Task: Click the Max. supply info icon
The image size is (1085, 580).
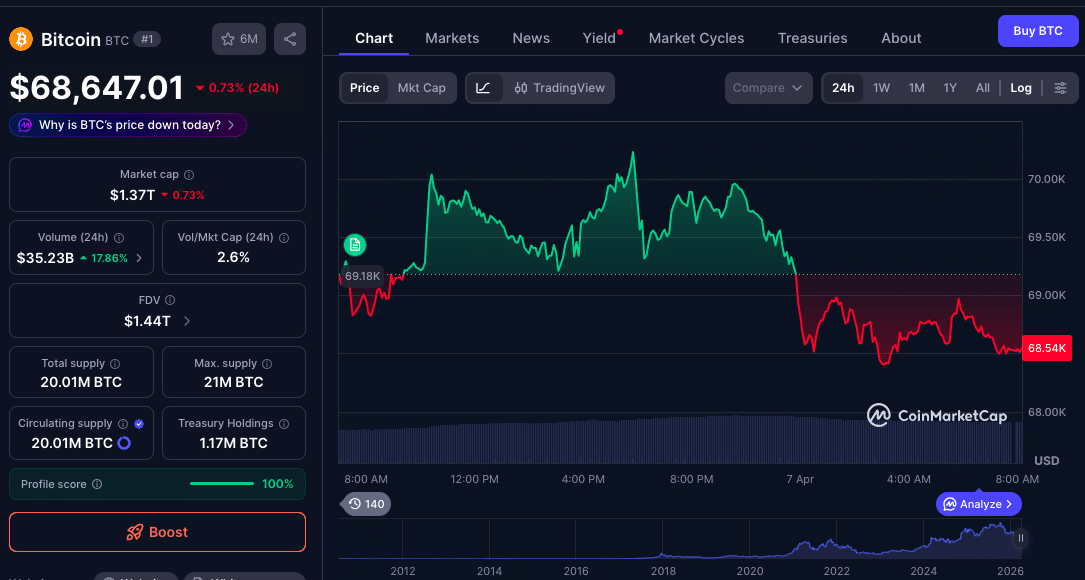Action: 267,364
